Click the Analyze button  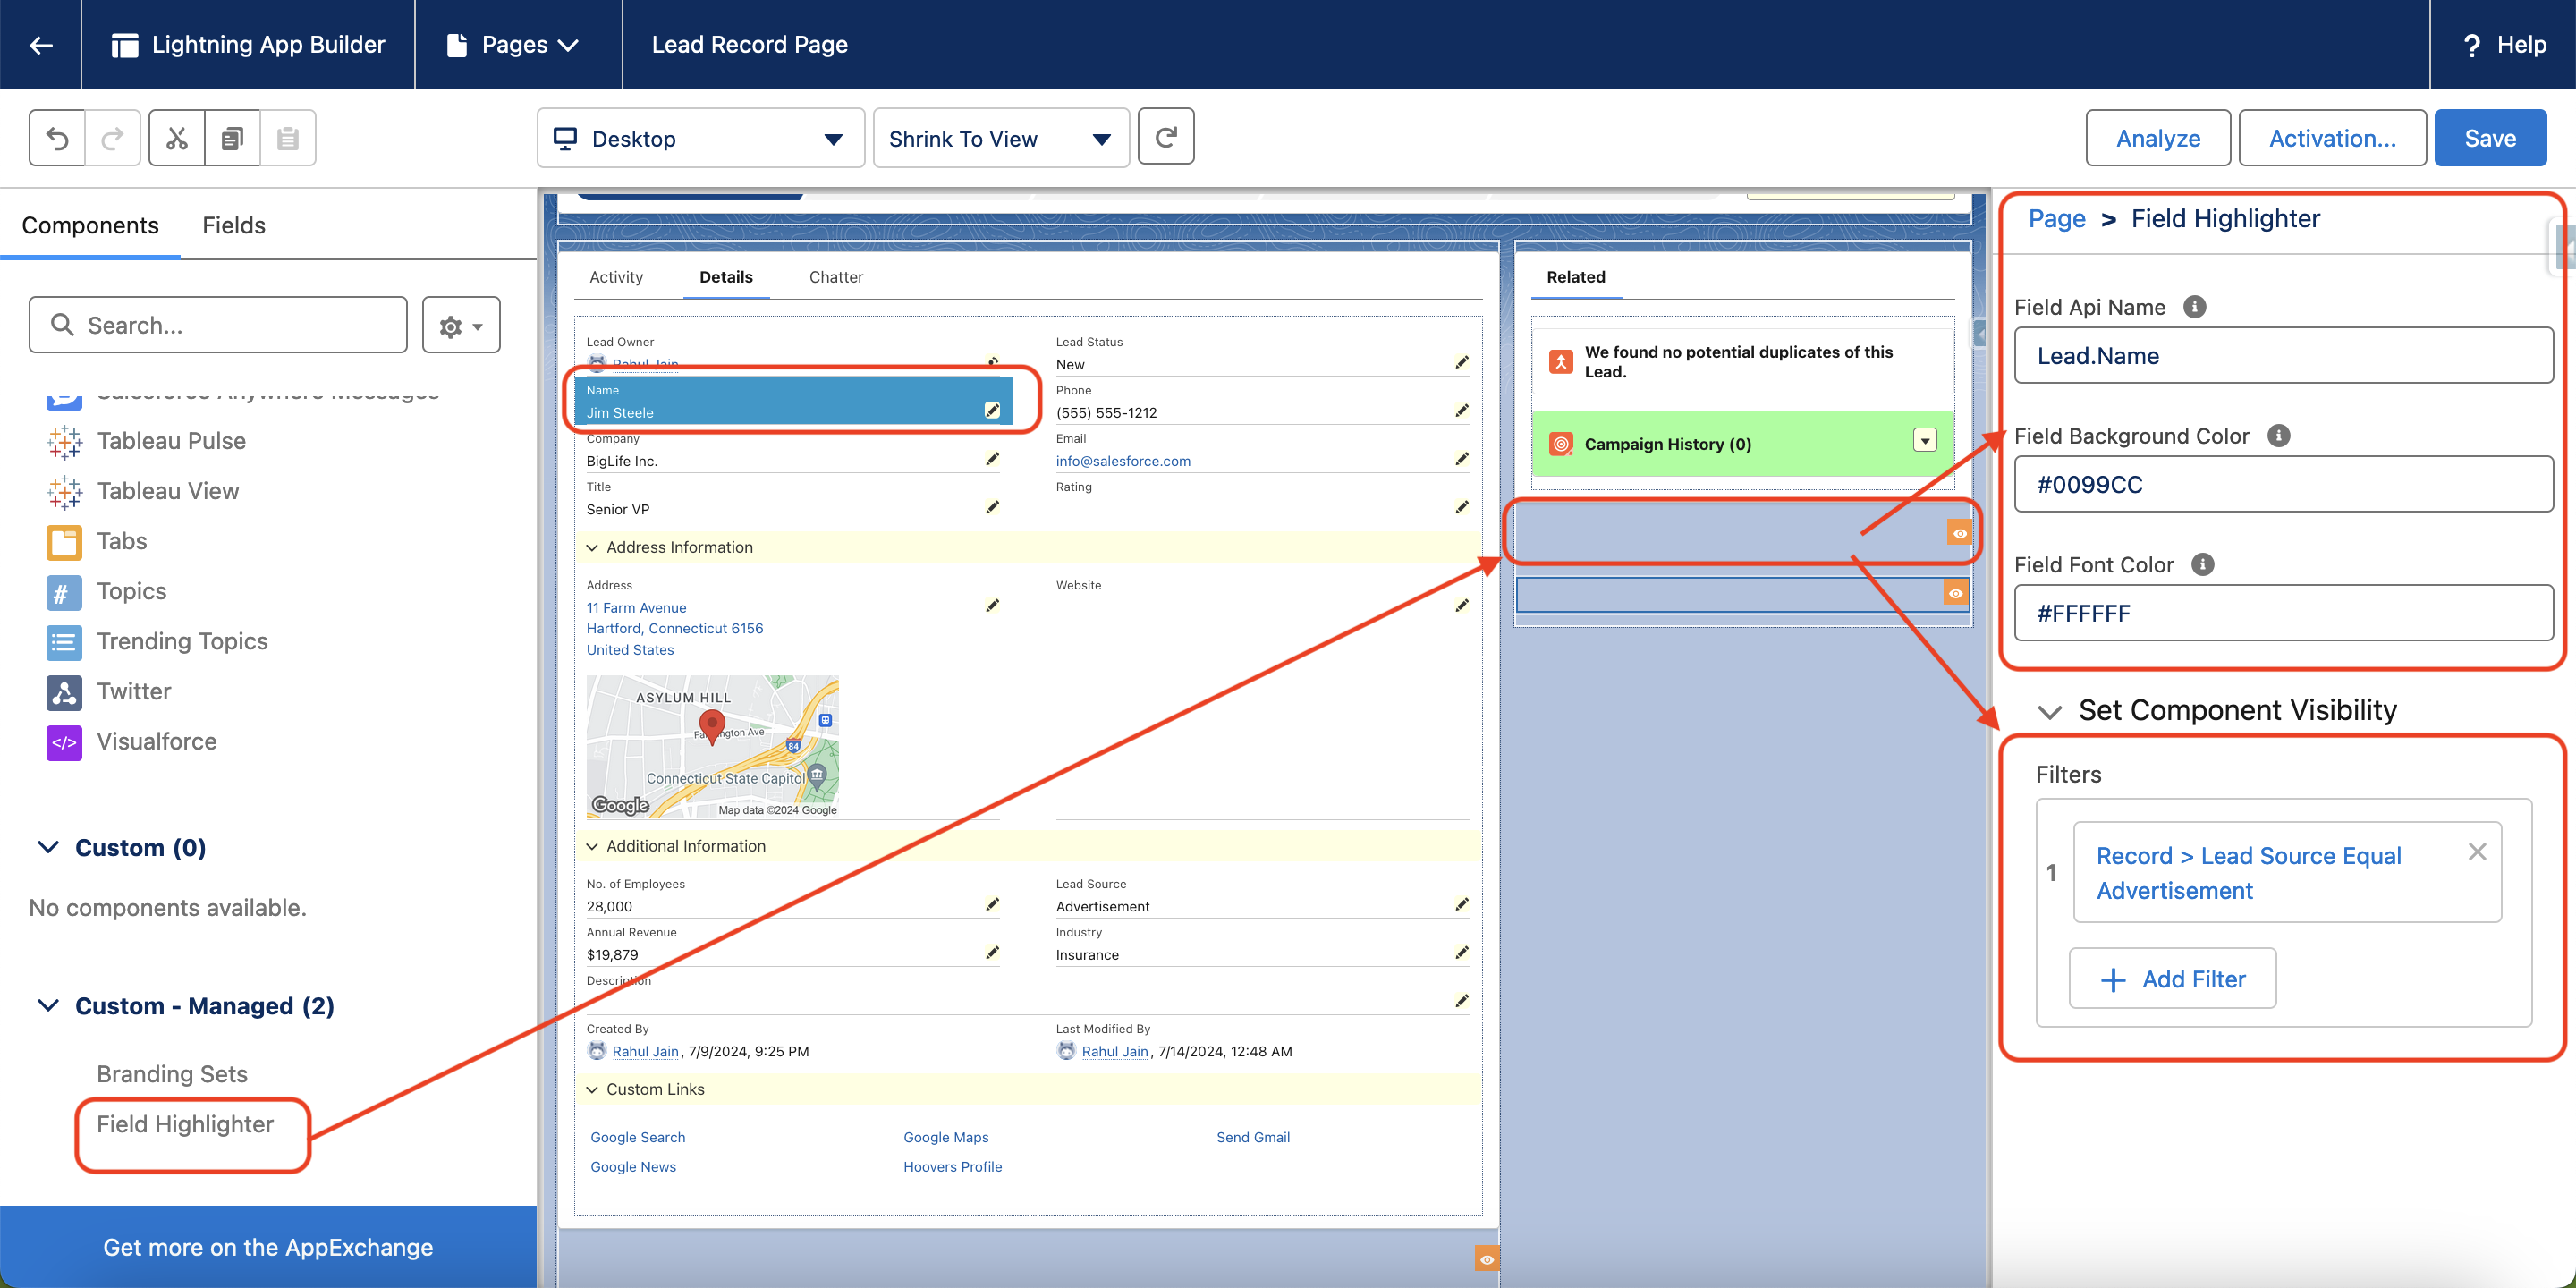[x=2158, y=138]
